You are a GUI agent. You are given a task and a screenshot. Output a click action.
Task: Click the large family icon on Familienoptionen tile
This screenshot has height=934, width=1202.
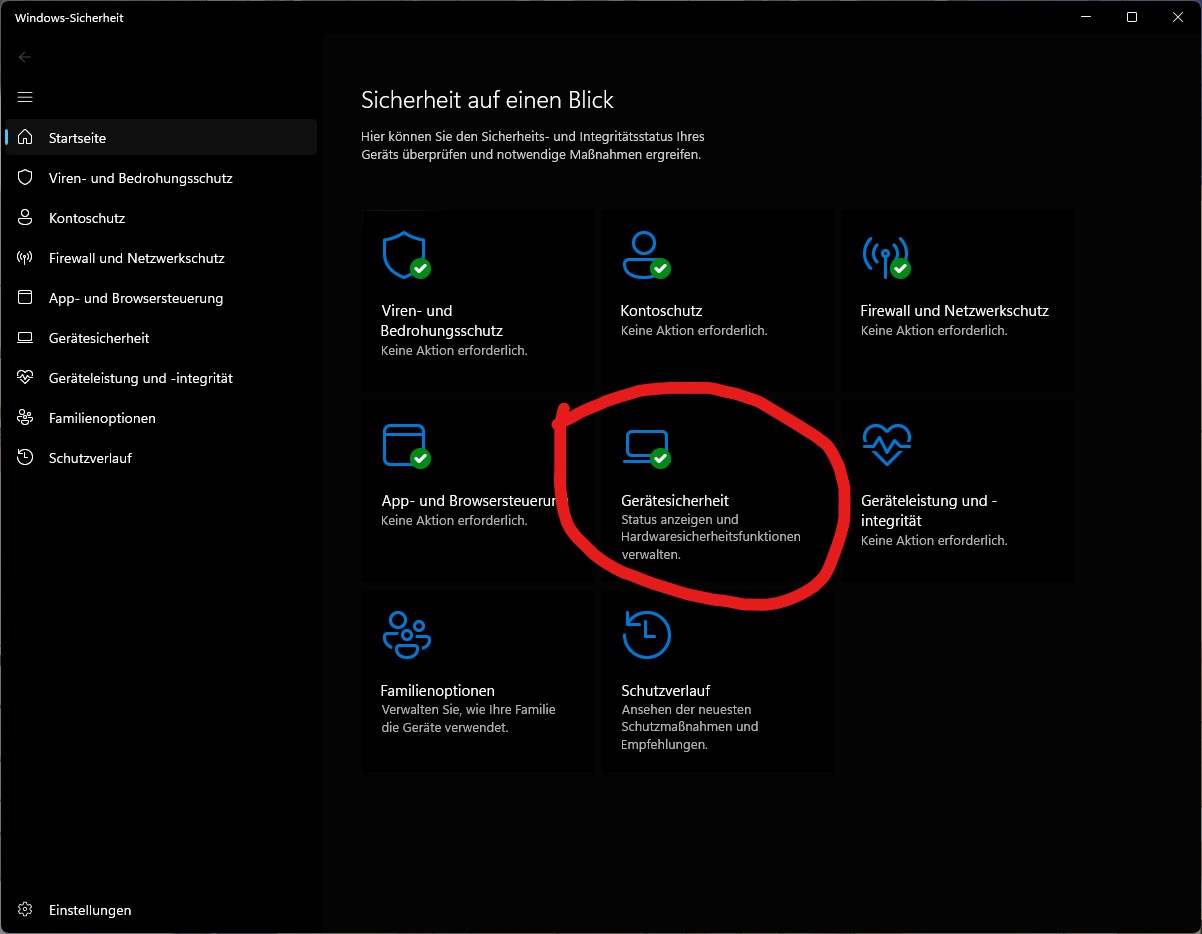(x=406, y=634)
